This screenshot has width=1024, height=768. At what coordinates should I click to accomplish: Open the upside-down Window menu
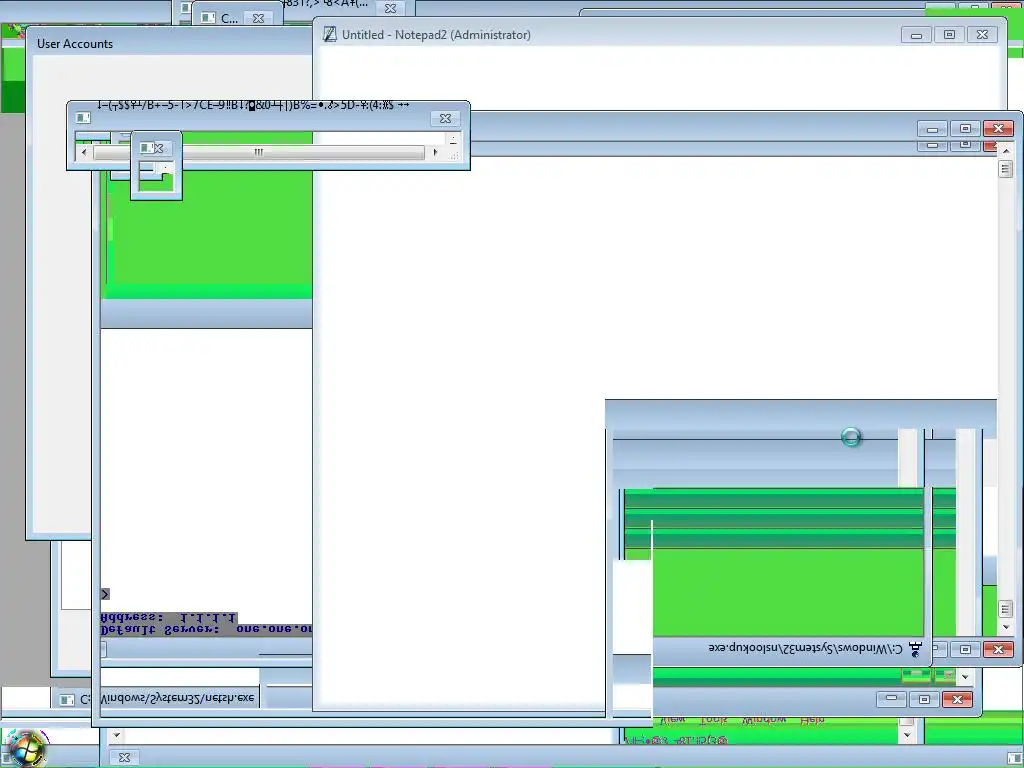coord(764,720)
